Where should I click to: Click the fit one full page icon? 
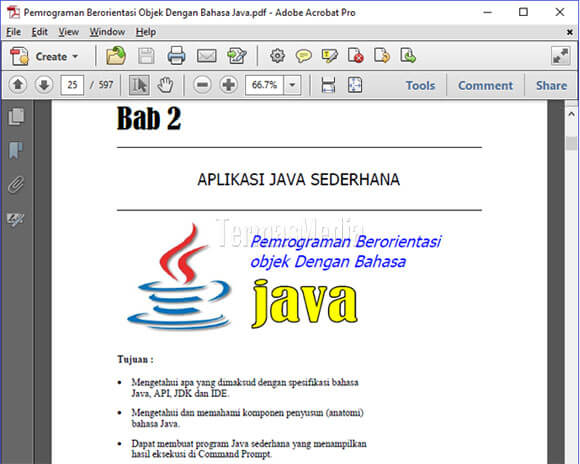pyautogui.click(x=355, y=85)
